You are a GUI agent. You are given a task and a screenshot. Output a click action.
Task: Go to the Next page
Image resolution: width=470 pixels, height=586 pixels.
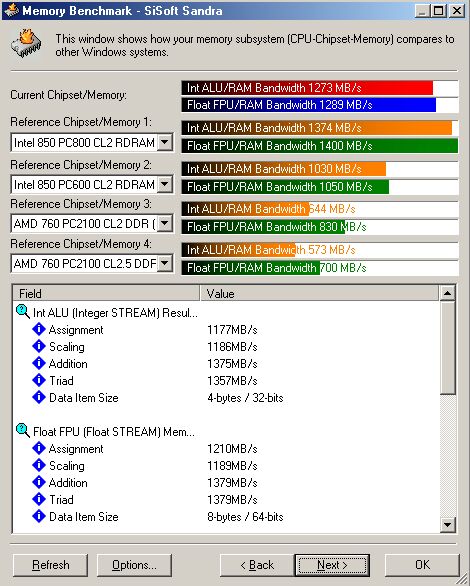[332, 565]
